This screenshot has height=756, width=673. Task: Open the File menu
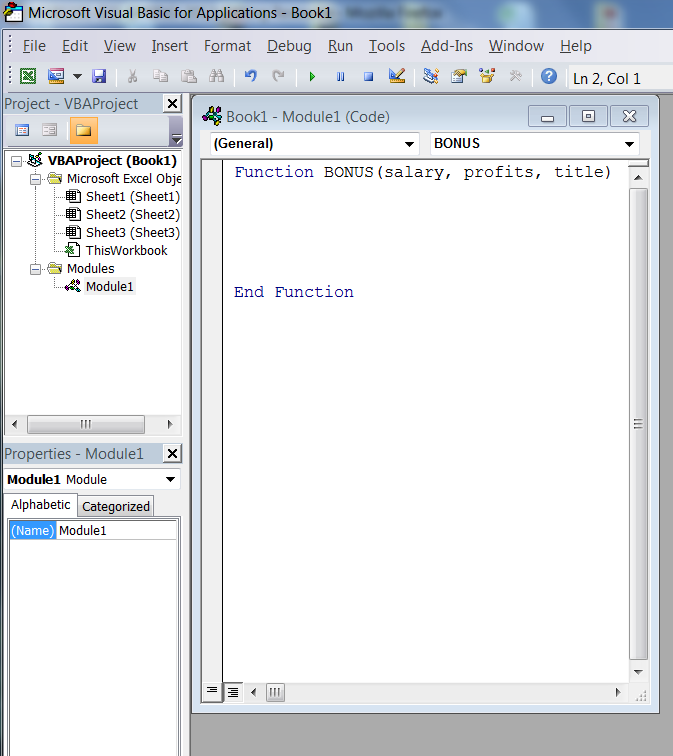[x=34, y=46]
